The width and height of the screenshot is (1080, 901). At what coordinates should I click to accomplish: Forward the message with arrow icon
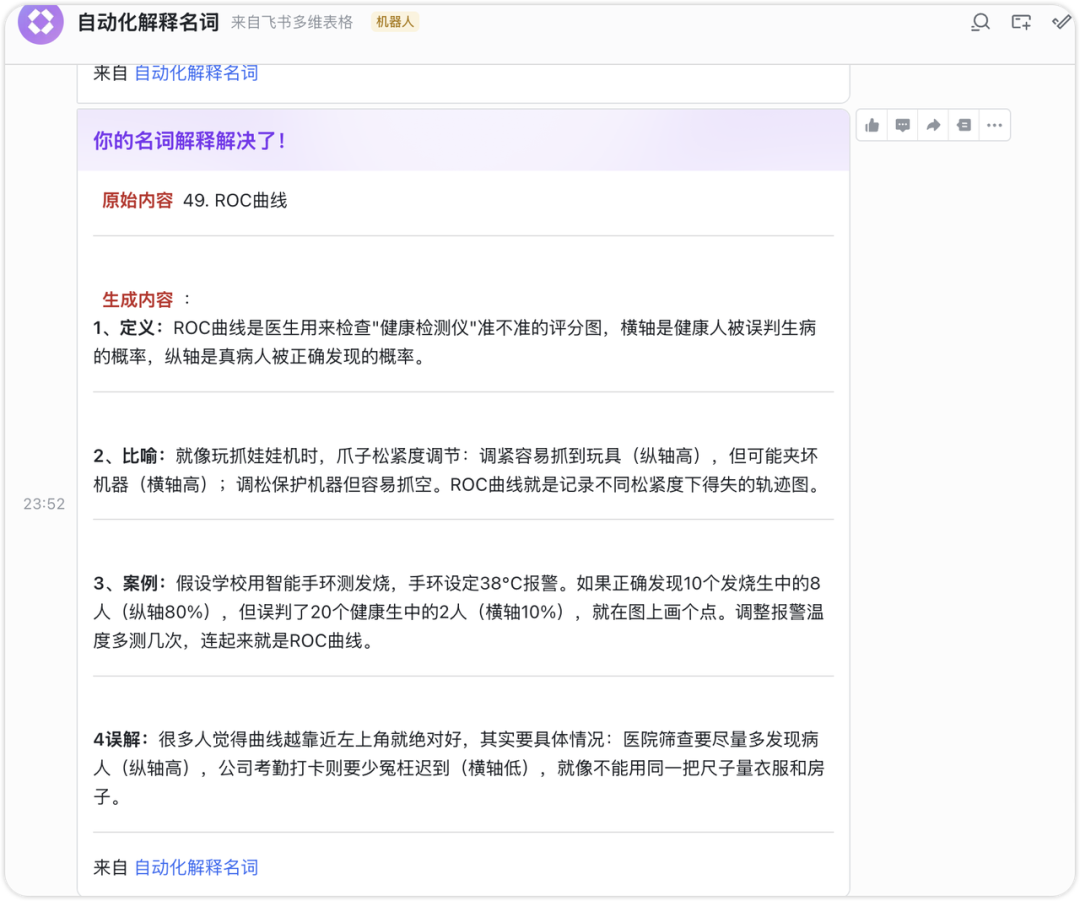[933, 125]
